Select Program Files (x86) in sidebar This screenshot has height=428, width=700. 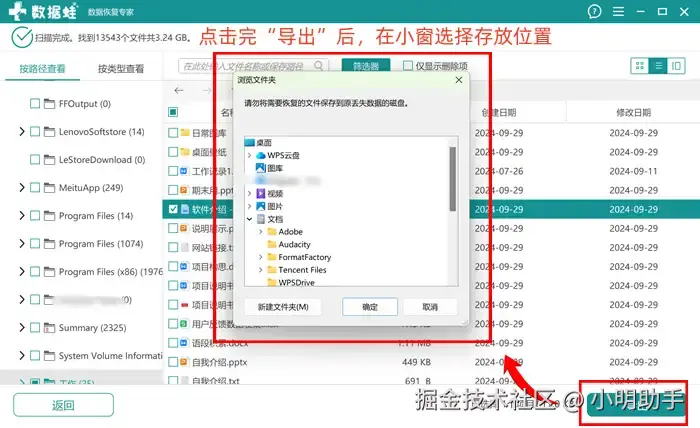[x=110, y=271]
